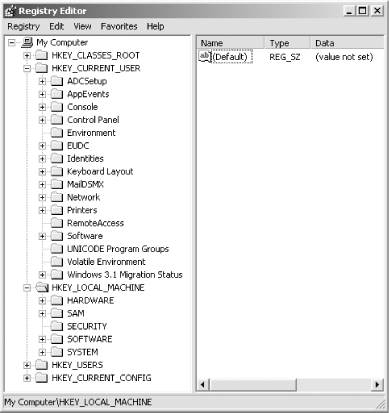The height and width of the screenshot is (413, 389).
Task: Expand the AppEvents key
Action: point(42,94)
